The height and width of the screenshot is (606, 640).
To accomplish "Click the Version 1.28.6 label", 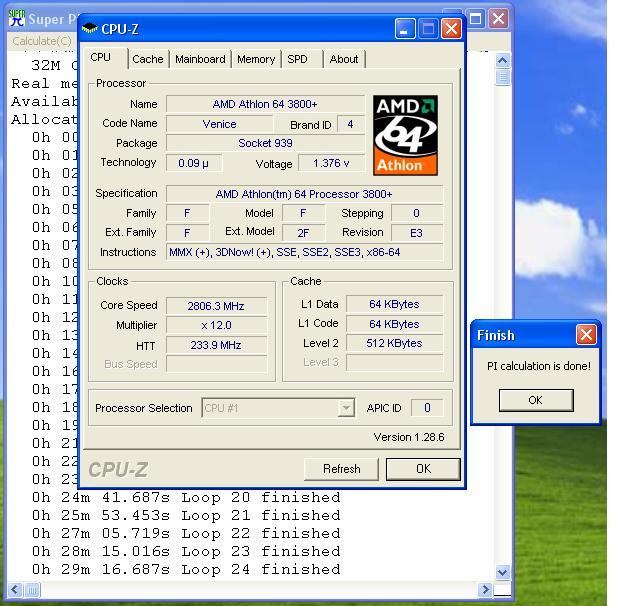I will (409, 437).
